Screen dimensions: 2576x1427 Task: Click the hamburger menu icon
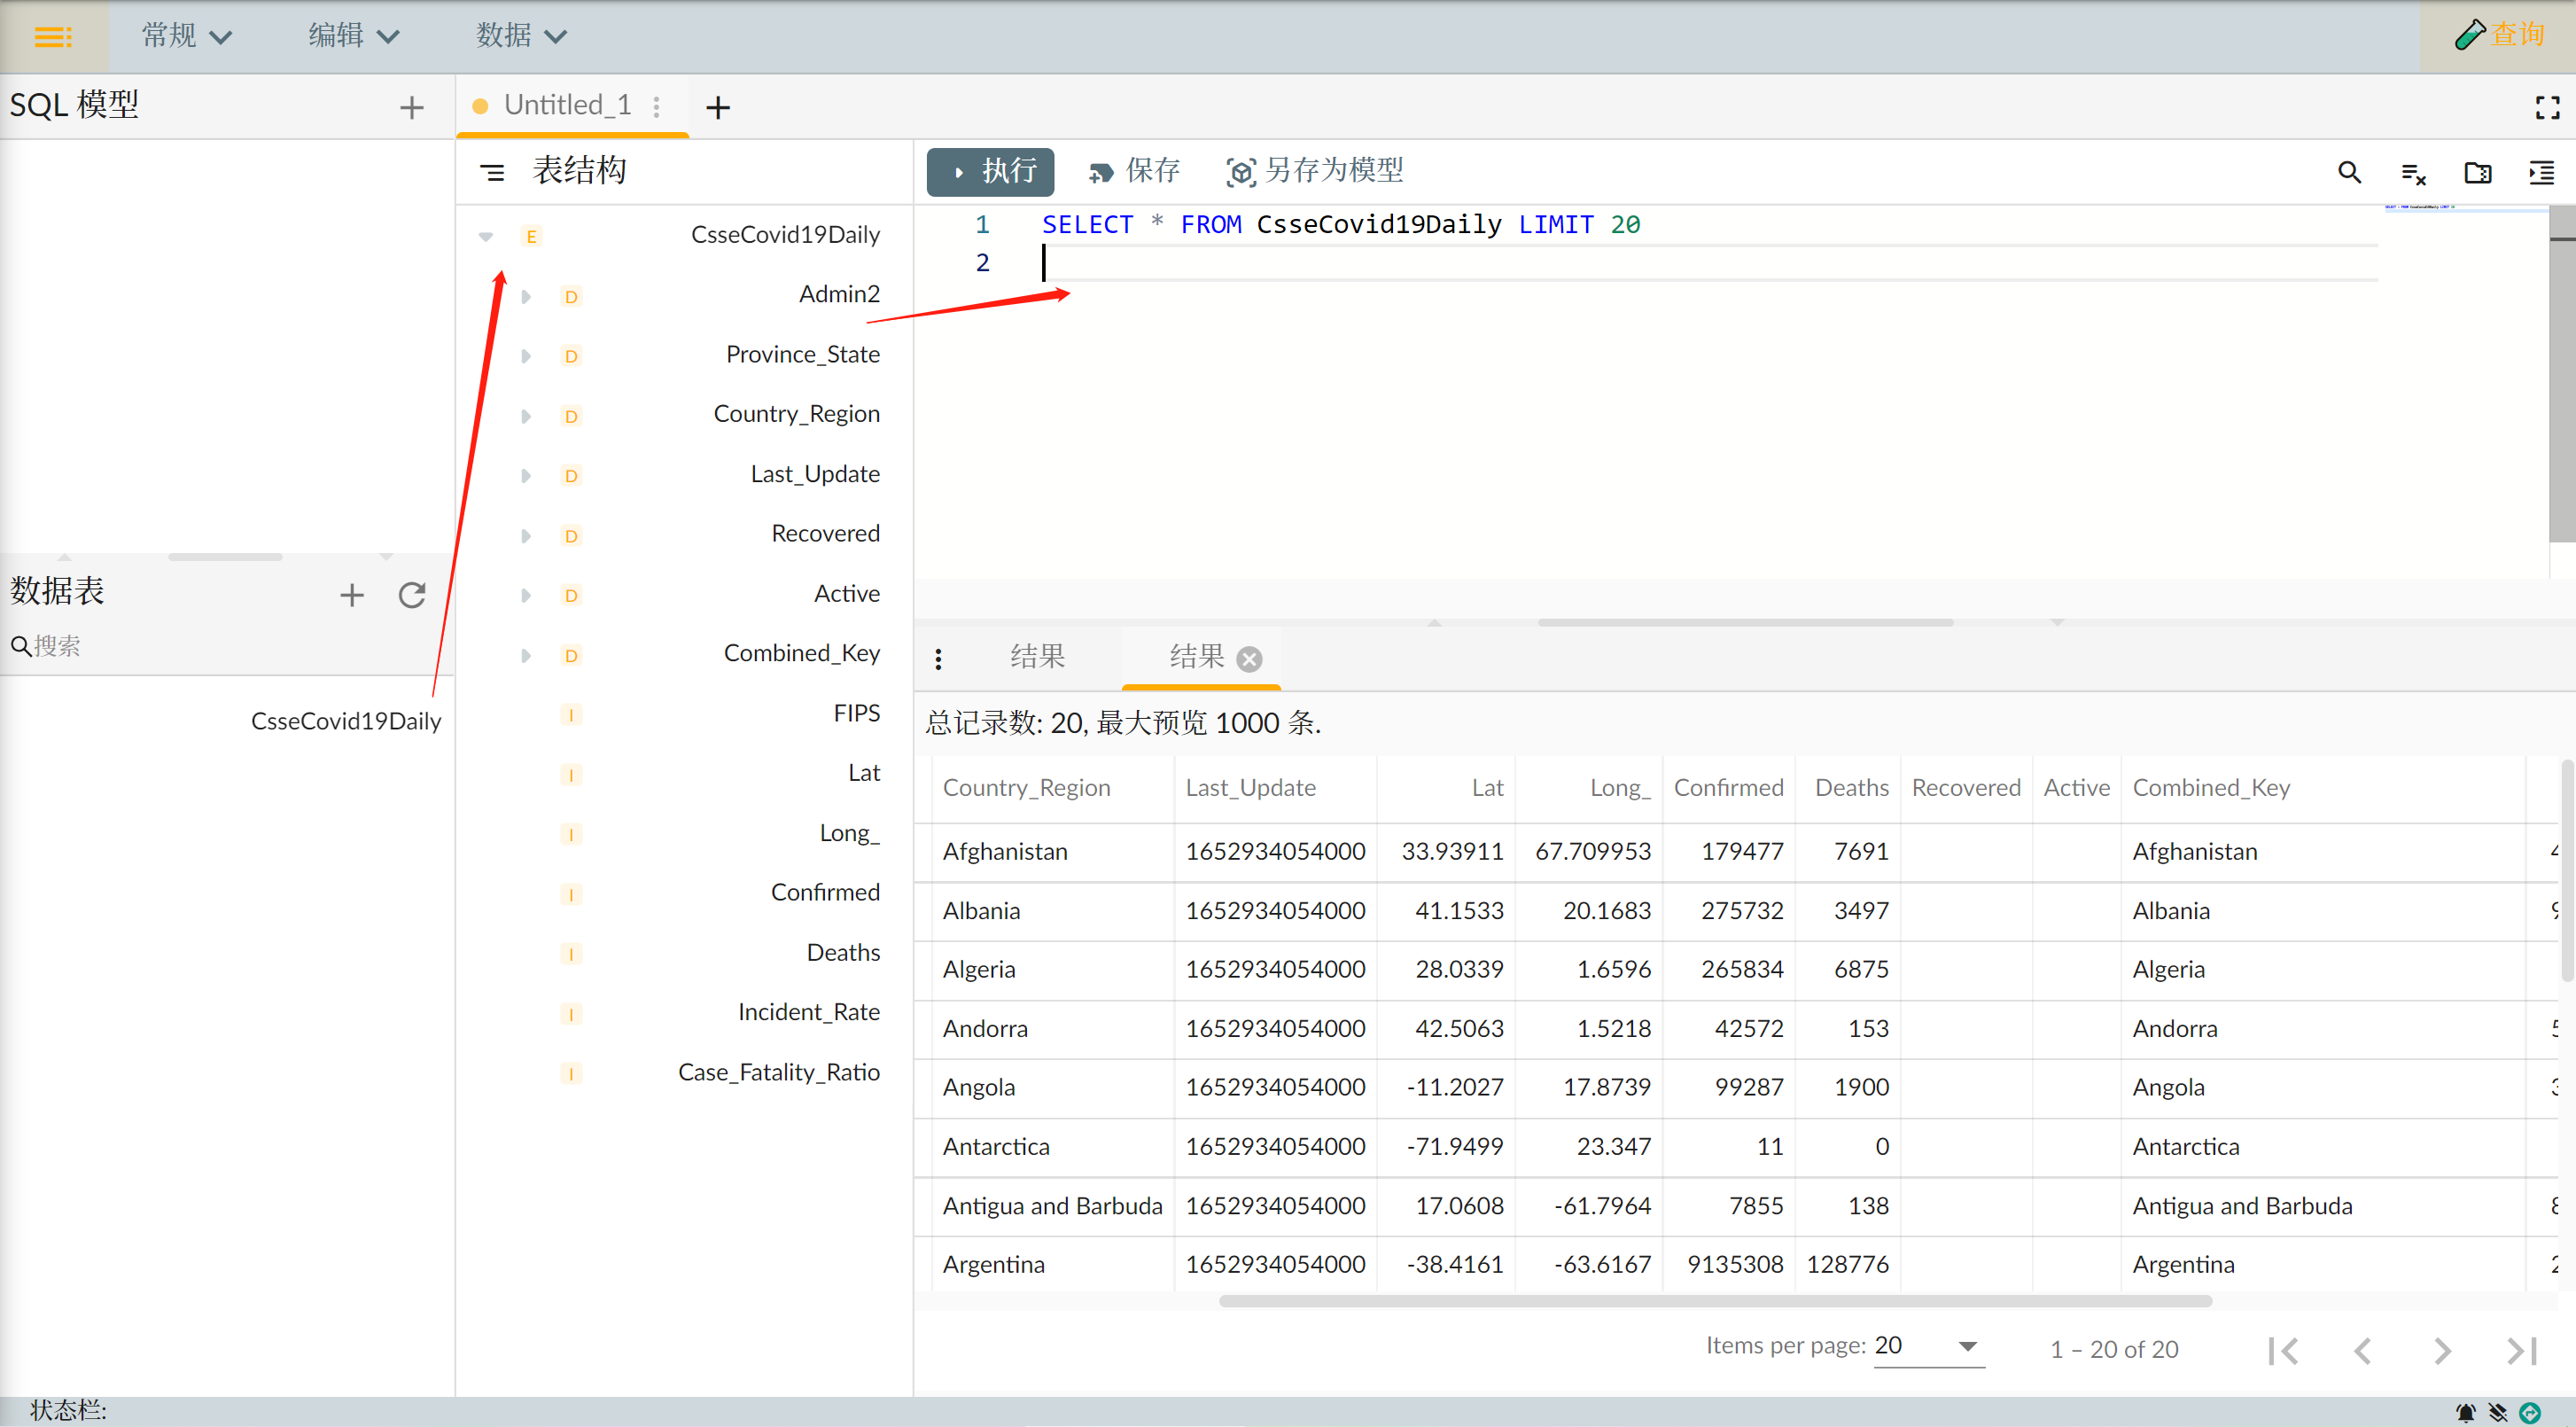click(52, 37)
